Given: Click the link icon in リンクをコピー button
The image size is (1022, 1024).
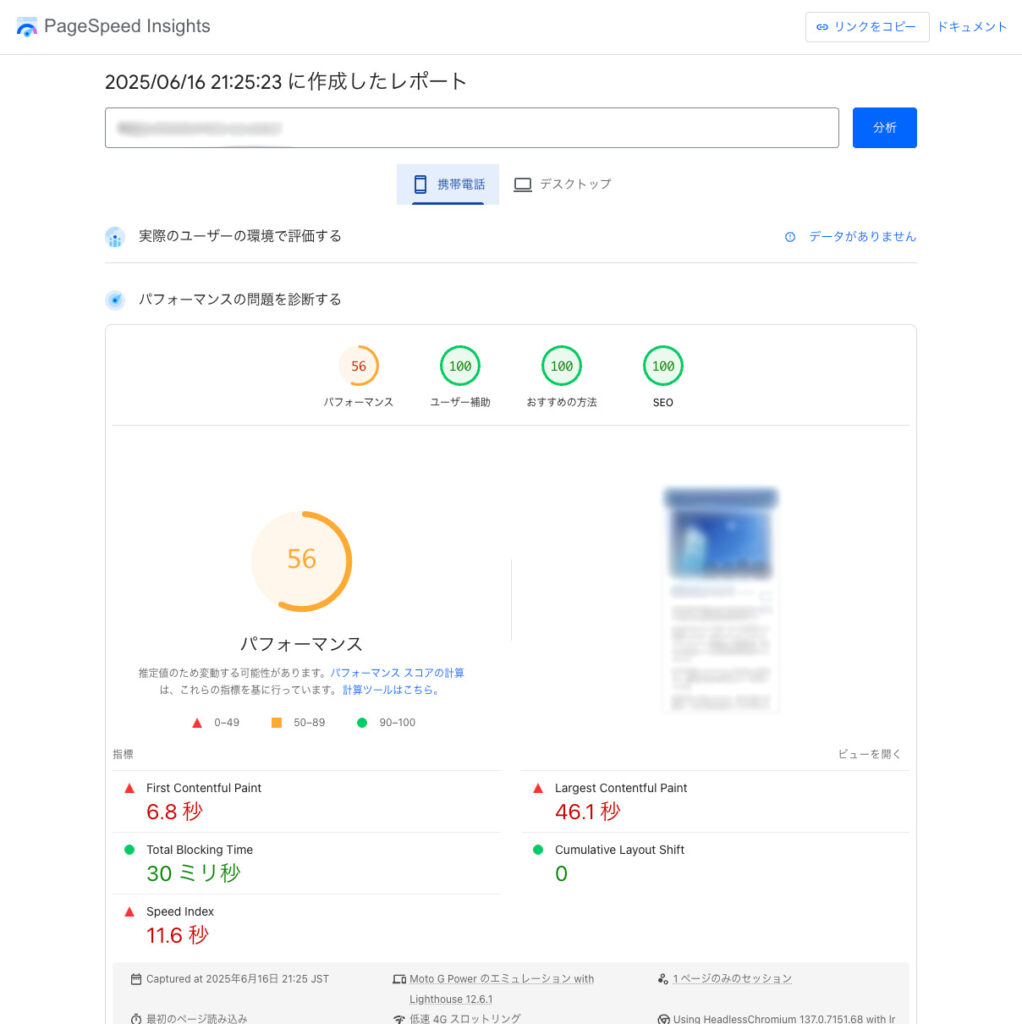Looking at the screenshot, I should click(822, 27).
